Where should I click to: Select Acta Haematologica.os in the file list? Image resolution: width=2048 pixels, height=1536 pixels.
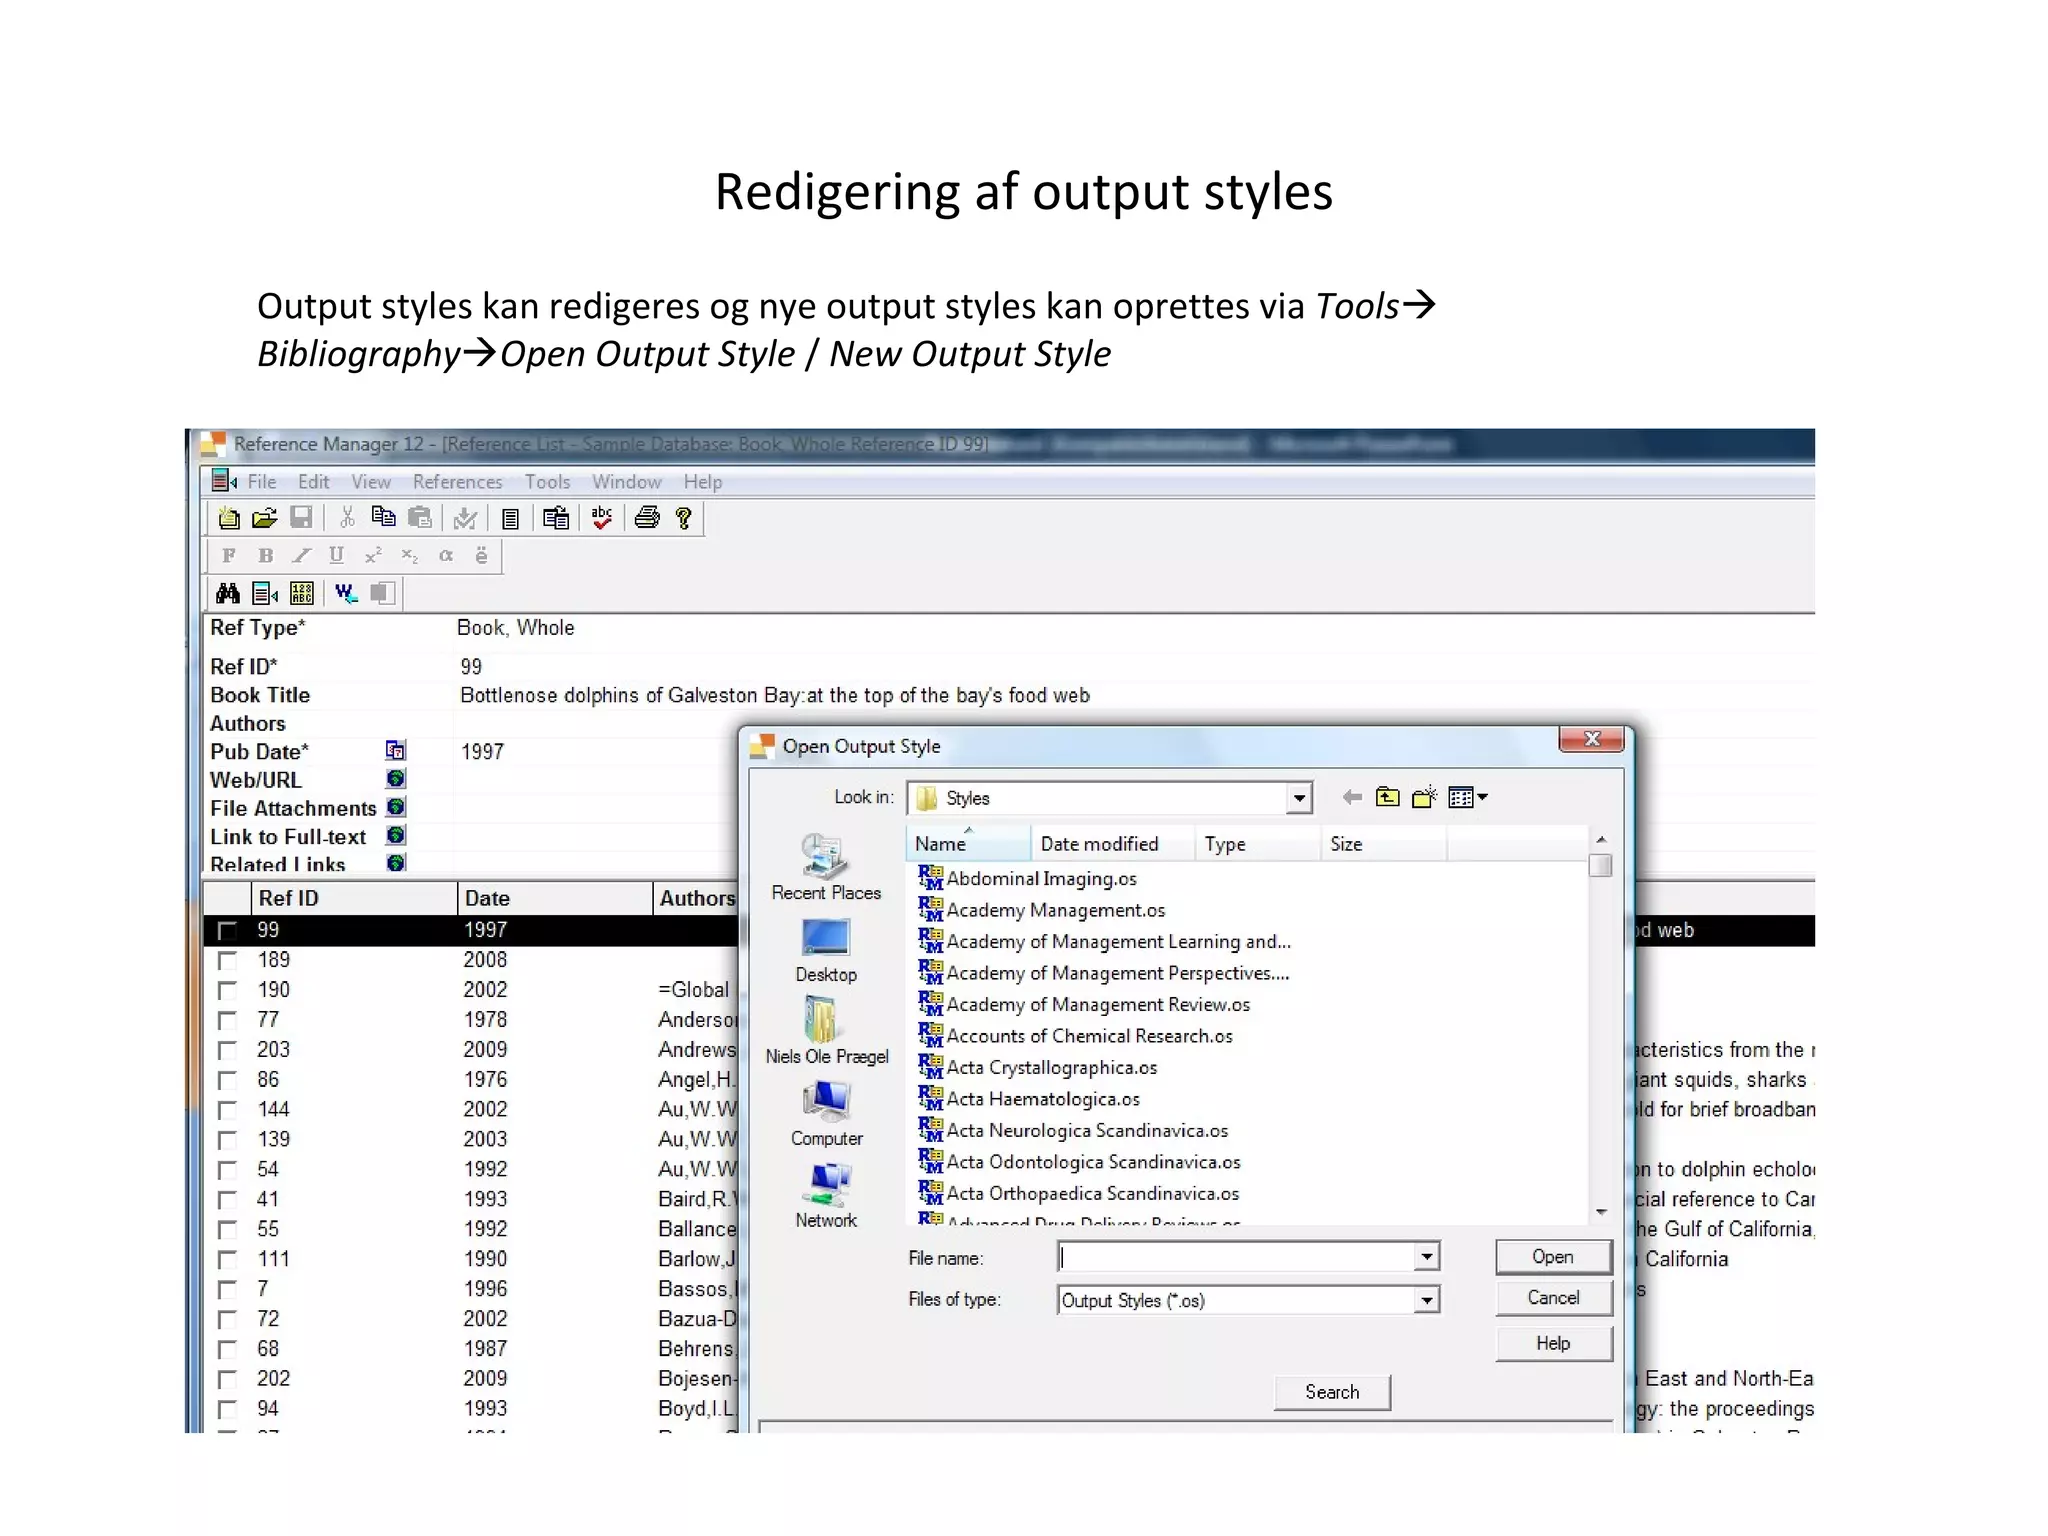(x=1042, y=1099)
